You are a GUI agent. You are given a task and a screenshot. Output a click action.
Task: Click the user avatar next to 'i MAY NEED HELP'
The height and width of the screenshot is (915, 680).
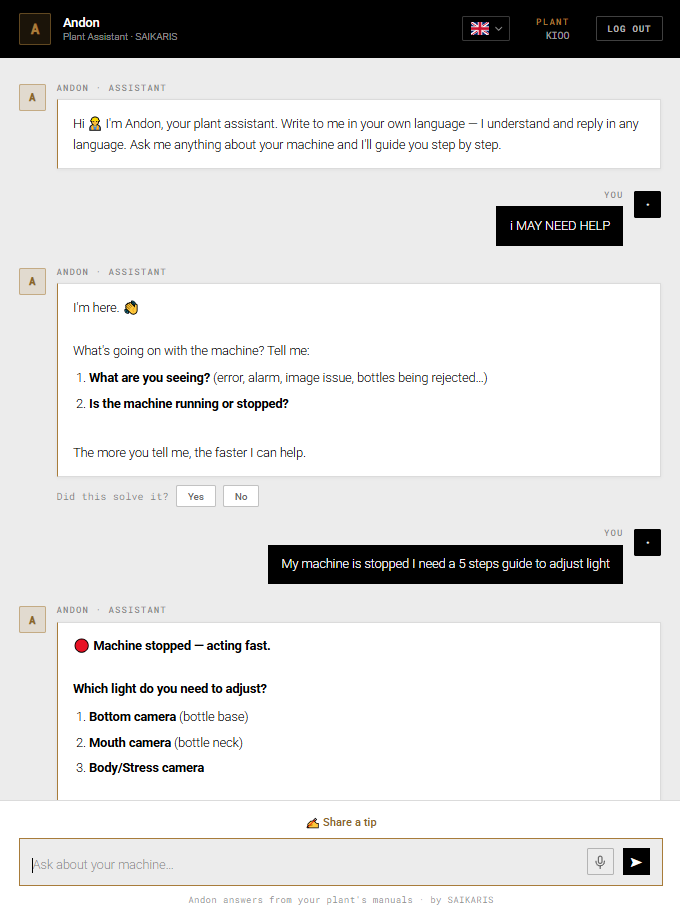click(647, 204)
